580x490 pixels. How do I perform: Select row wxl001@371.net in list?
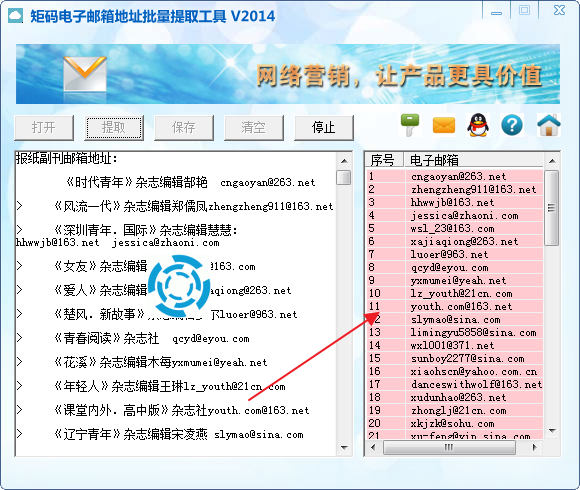pyautogui.click(x=455, y=345)
